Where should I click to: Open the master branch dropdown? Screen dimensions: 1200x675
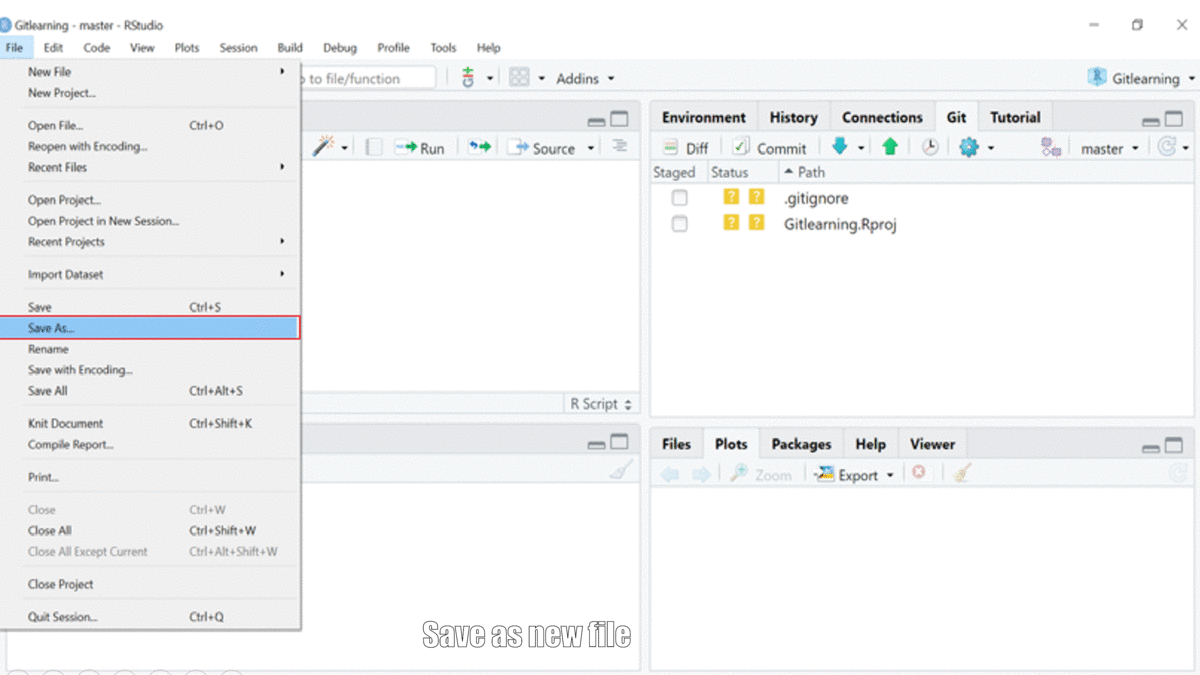1109,148
